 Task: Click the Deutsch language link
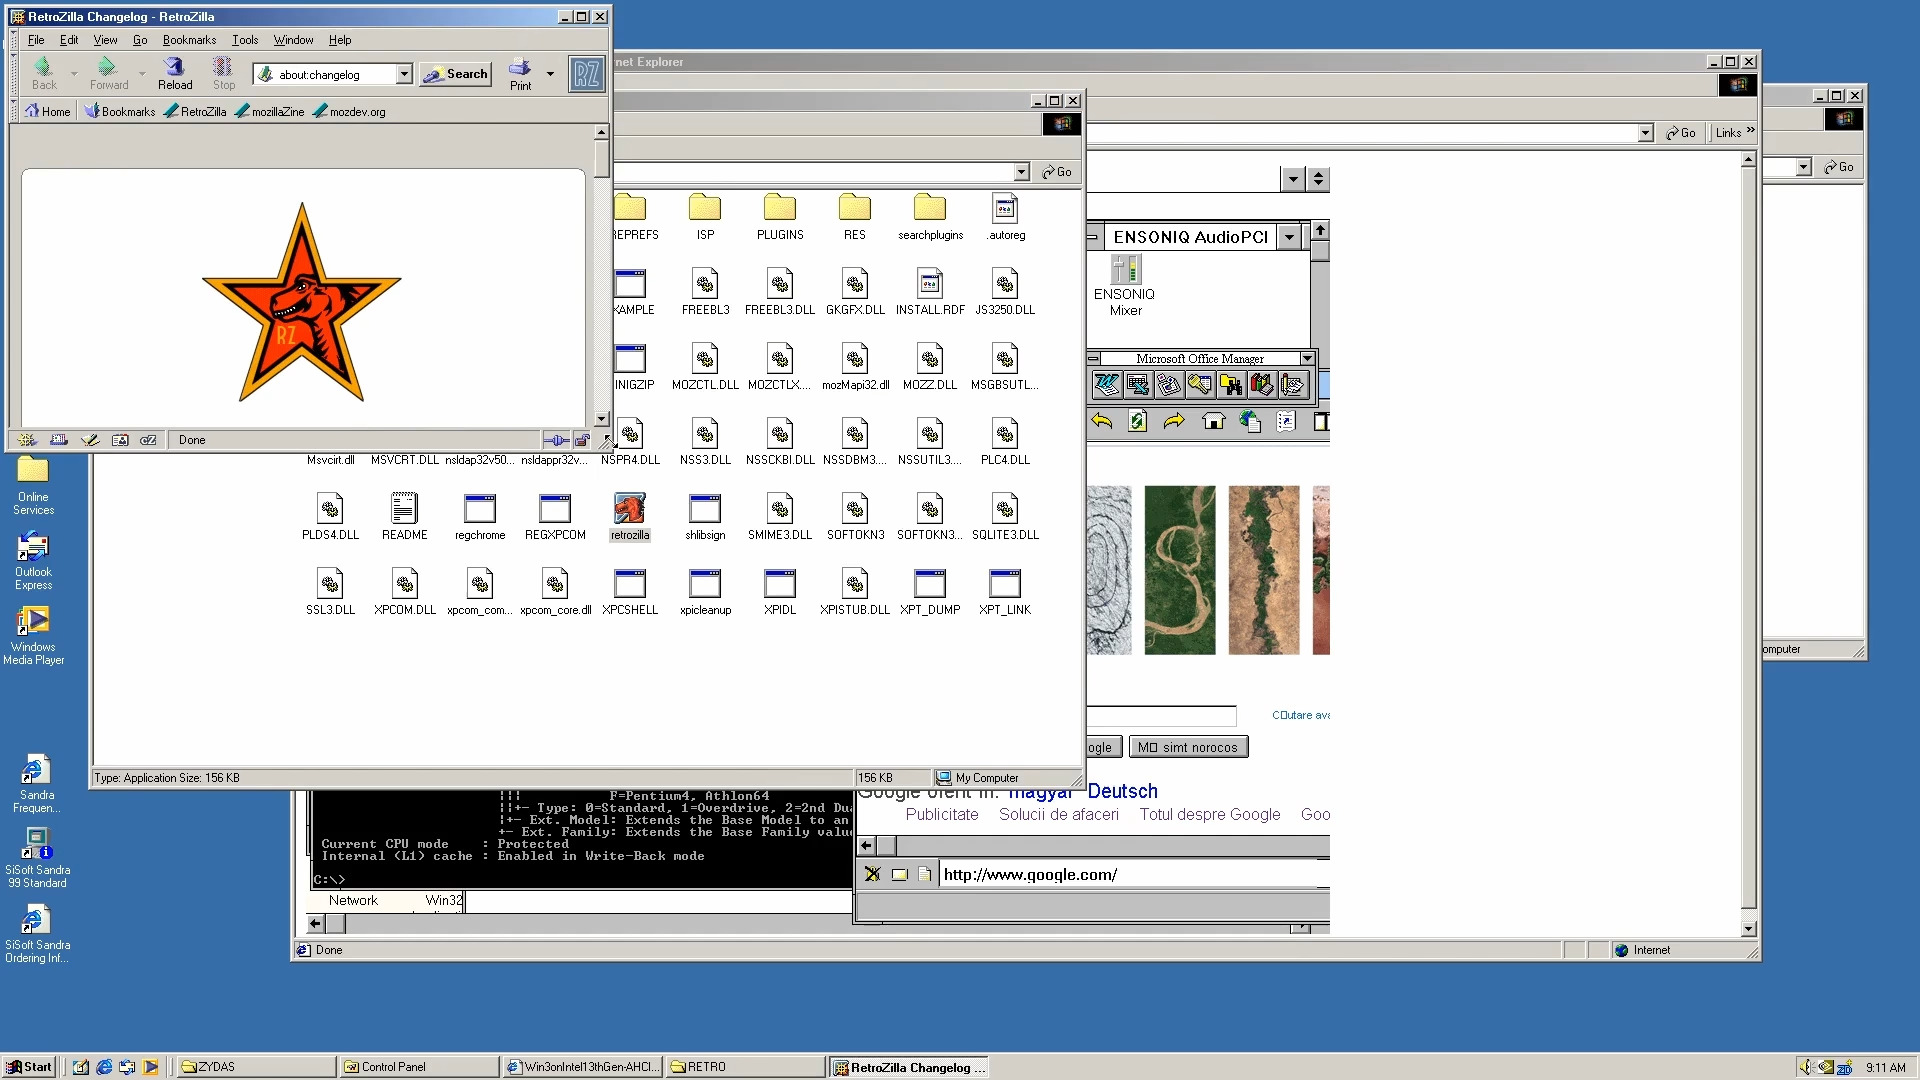(1122, 791)
